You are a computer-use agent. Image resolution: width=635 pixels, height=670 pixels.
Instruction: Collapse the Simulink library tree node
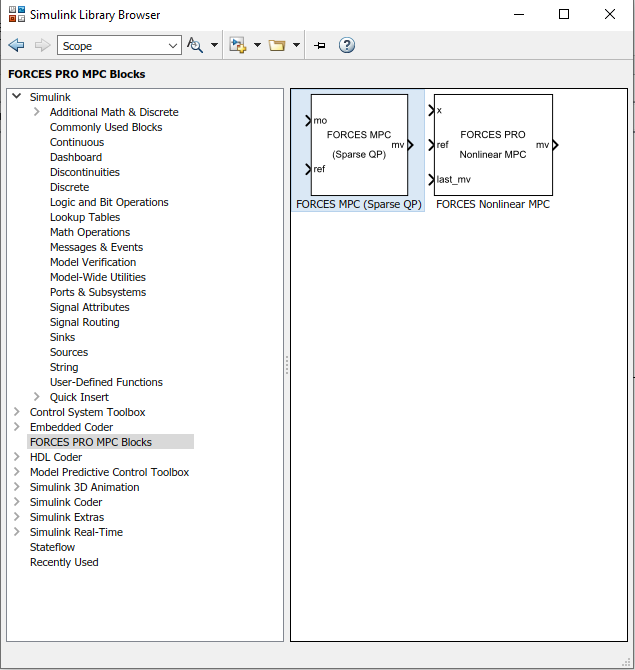pyautogui.click(x=17, y=96)
